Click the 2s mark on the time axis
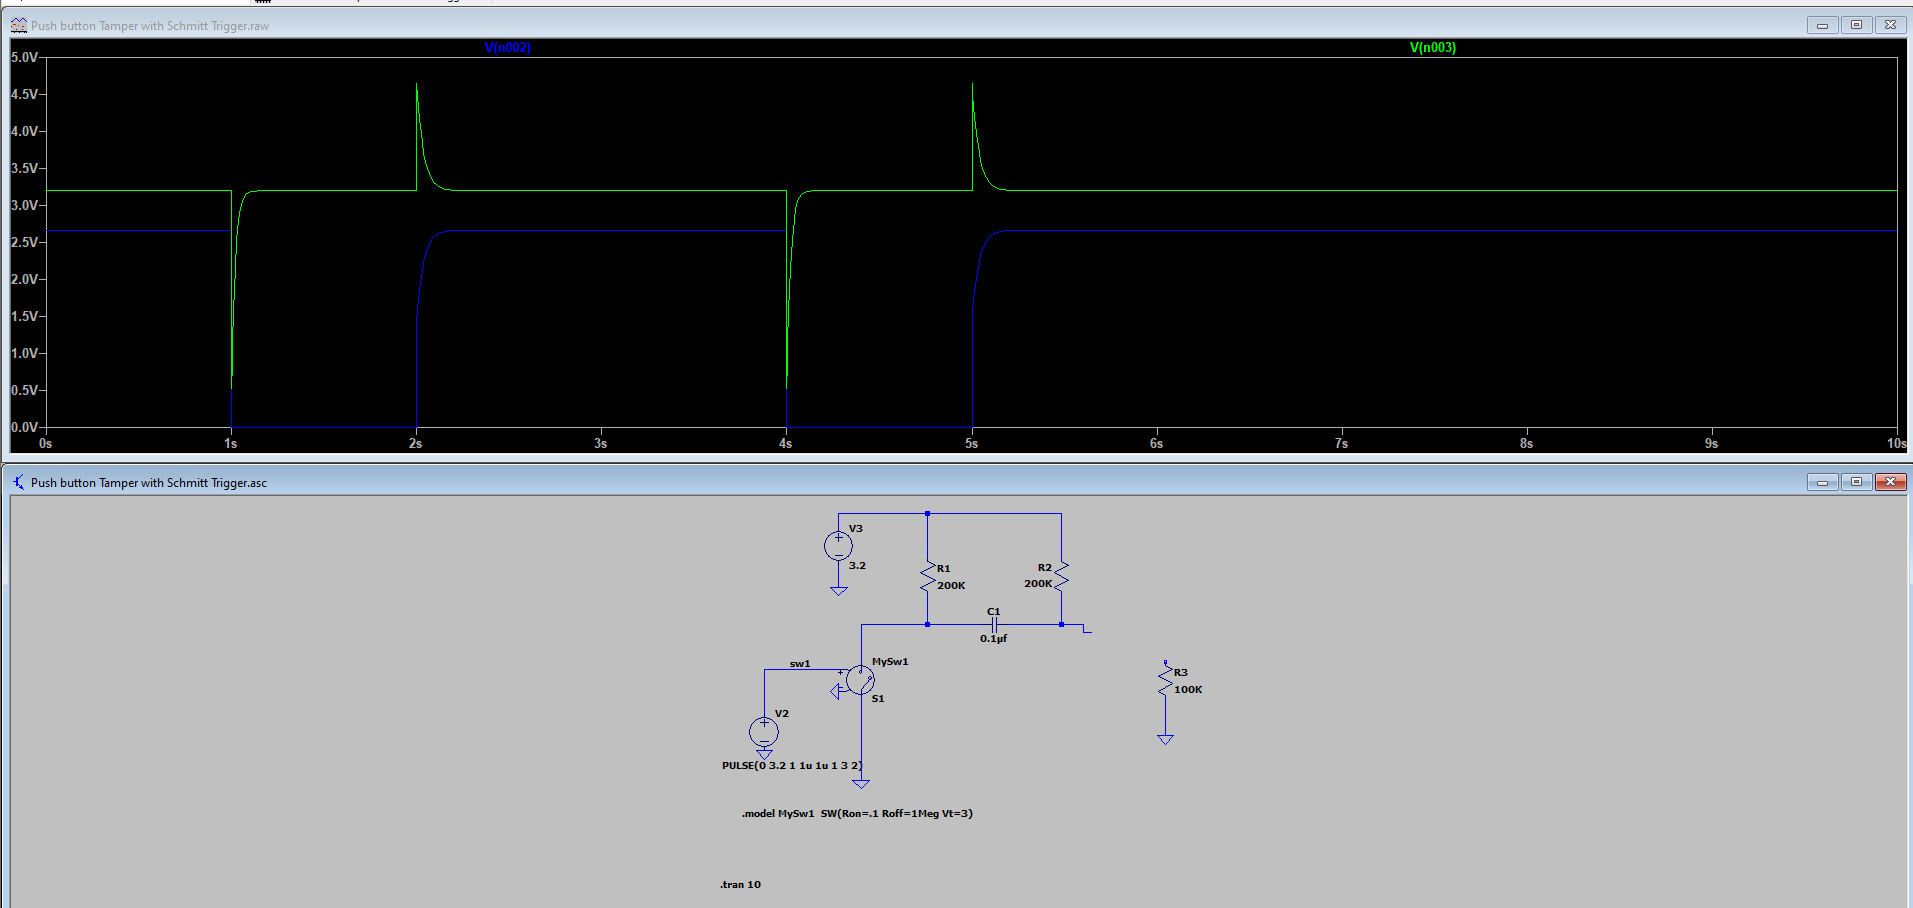 click(x=416, y=443)
